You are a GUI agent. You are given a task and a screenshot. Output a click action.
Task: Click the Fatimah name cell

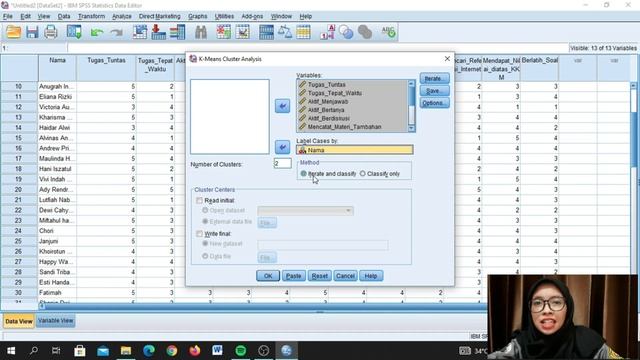tap(57, 293)
